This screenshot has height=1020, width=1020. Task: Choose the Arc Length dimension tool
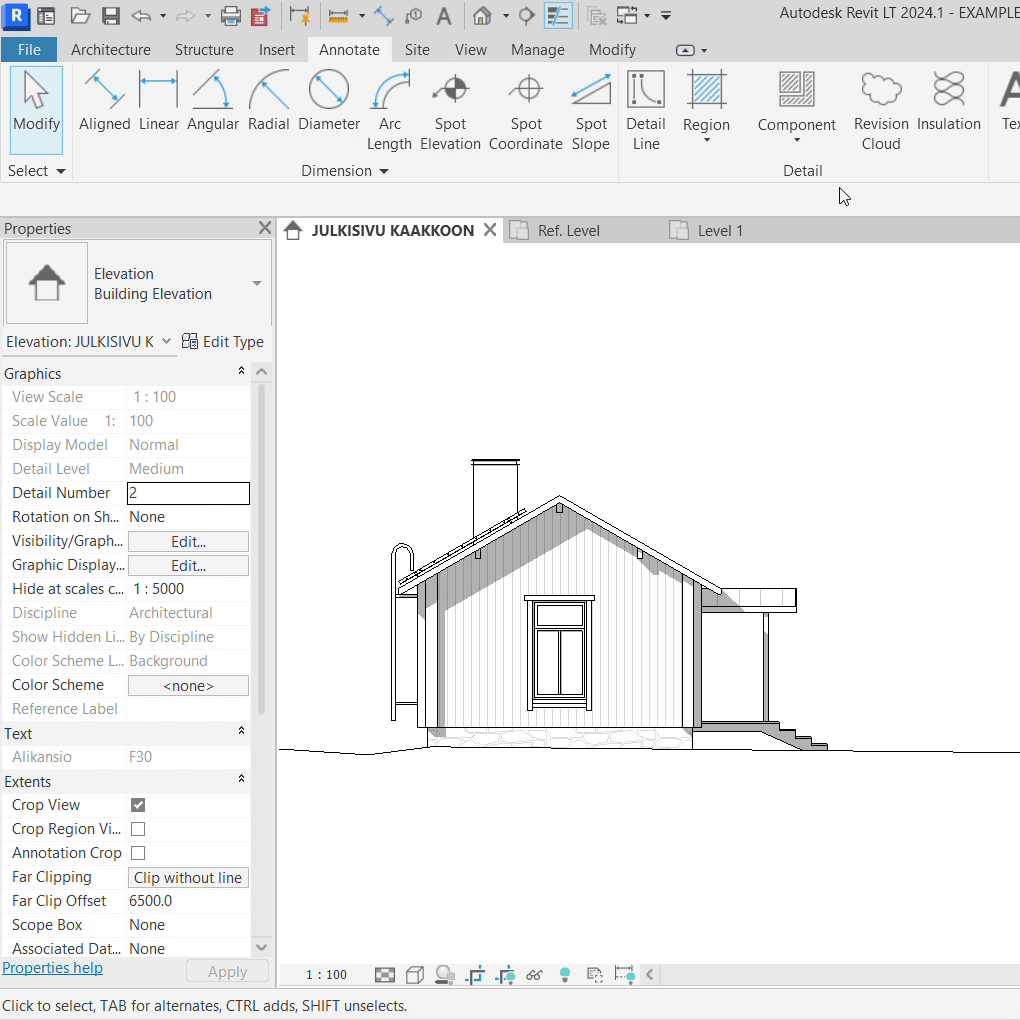389,112
